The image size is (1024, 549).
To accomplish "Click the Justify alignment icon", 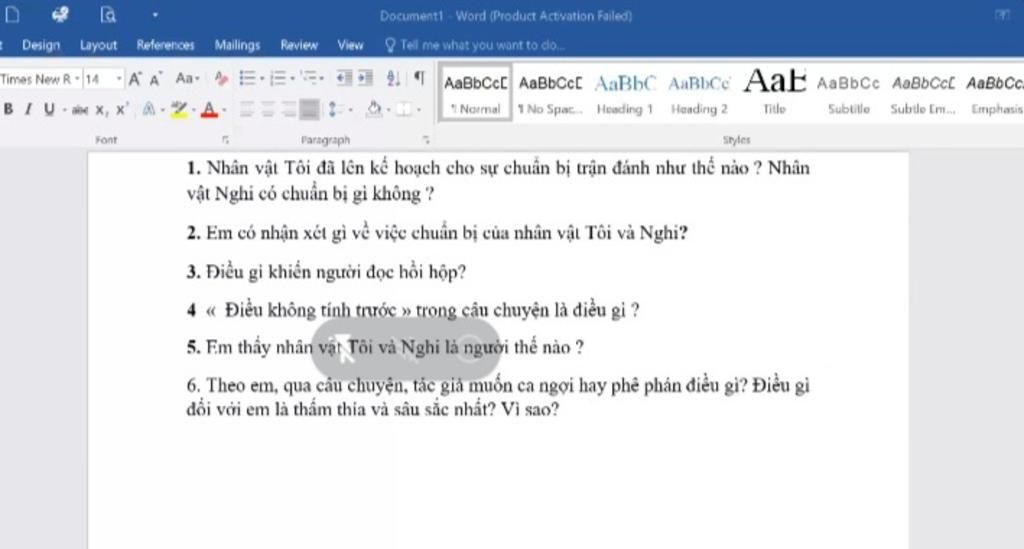I will coord(310,109).
